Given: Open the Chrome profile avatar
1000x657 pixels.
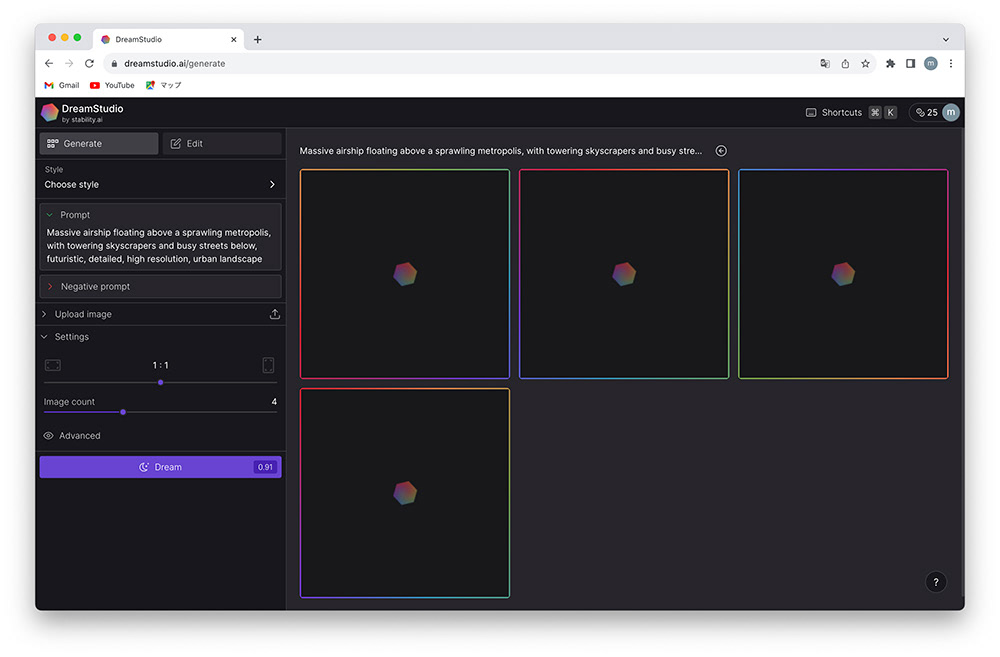Looking at the screenshot, I should coord(930,63).
